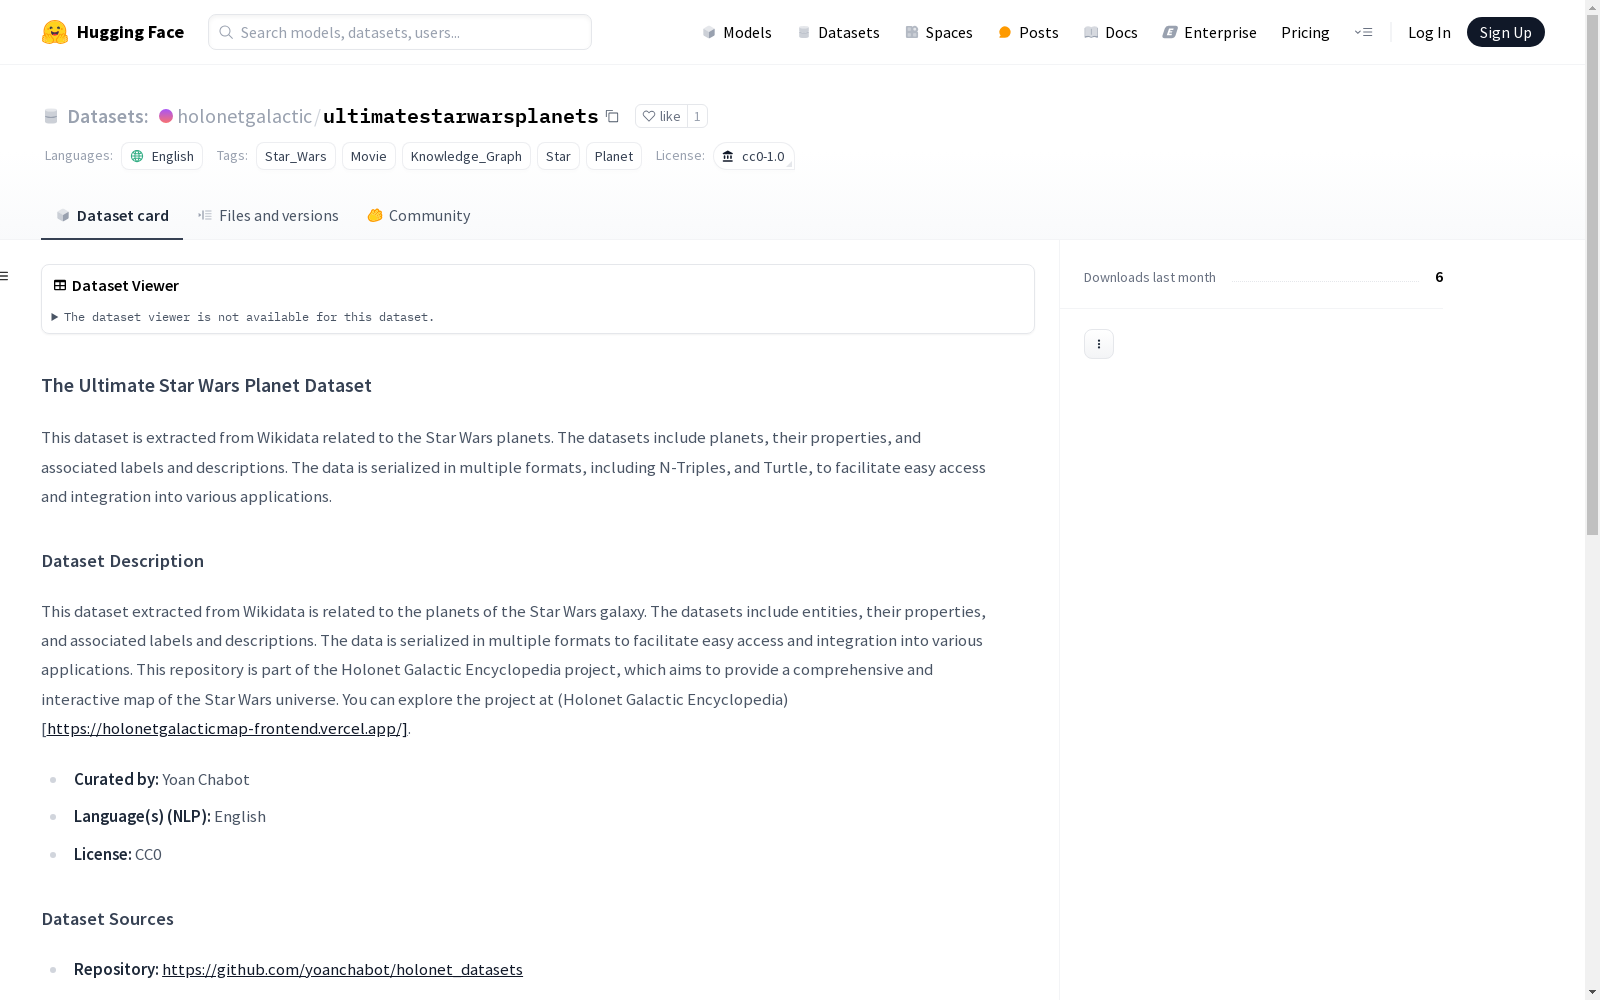Open the table of contents side icon
1600x1000 pixels.
(x=5, y=276)
